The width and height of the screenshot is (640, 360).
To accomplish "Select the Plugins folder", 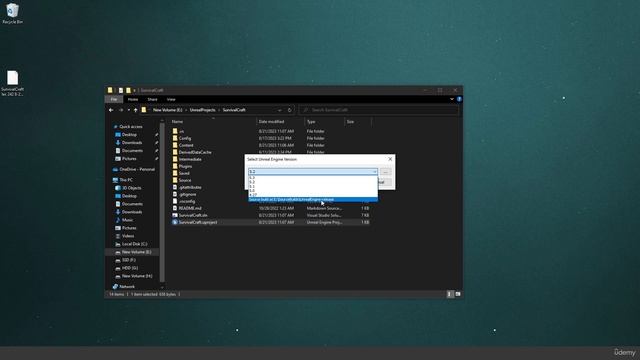I will click(x=185, y=166).
